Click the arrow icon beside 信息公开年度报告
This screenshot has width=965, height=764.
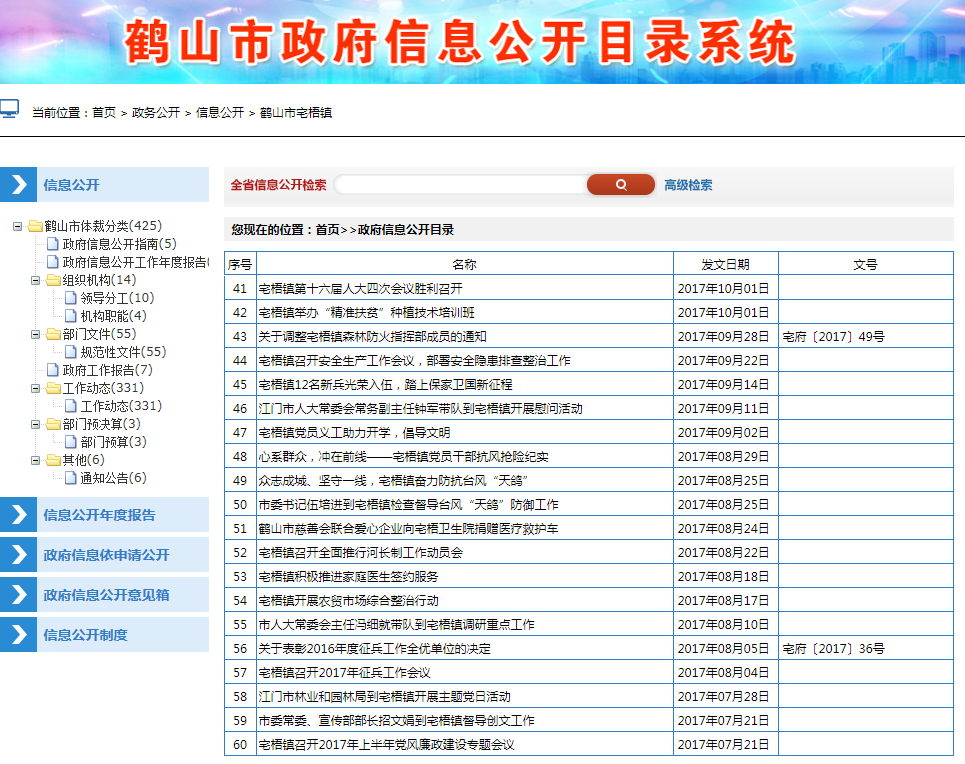click(18, 515)
